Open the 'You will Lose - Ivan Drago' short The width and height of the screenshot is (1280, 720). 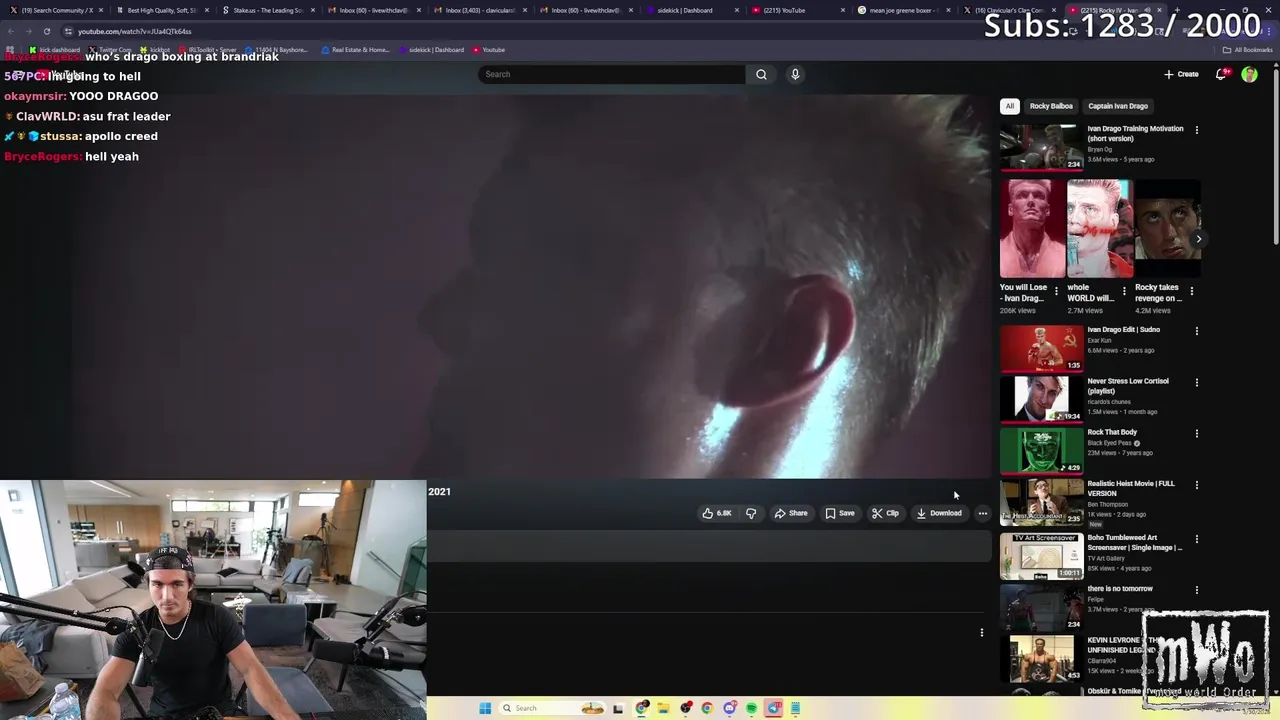(x=1032, y=228)
